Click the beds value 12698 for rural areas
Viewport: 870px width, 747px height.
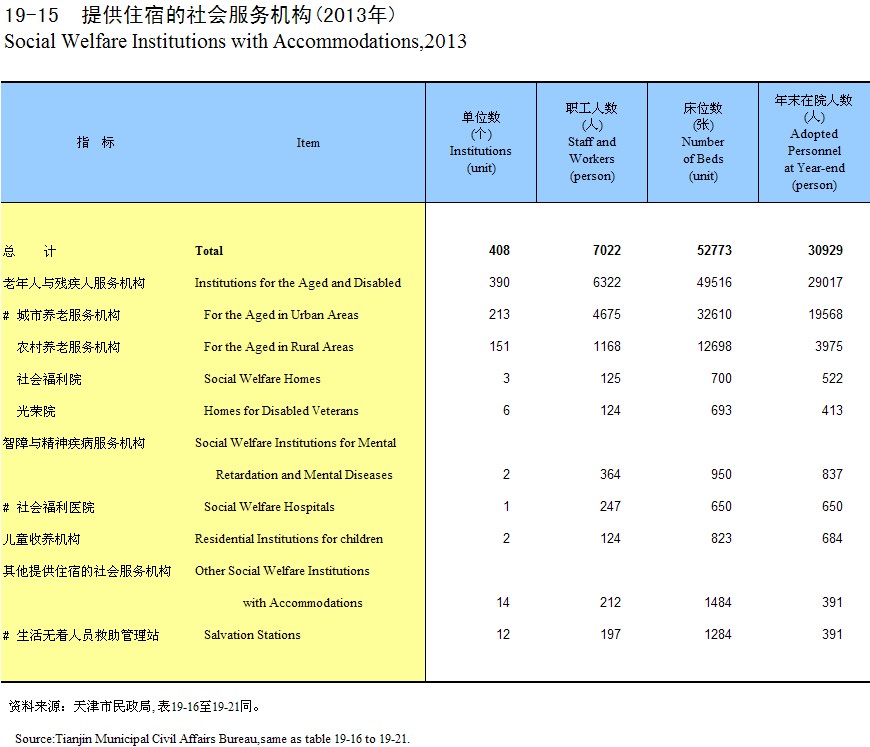click(714, 347)
